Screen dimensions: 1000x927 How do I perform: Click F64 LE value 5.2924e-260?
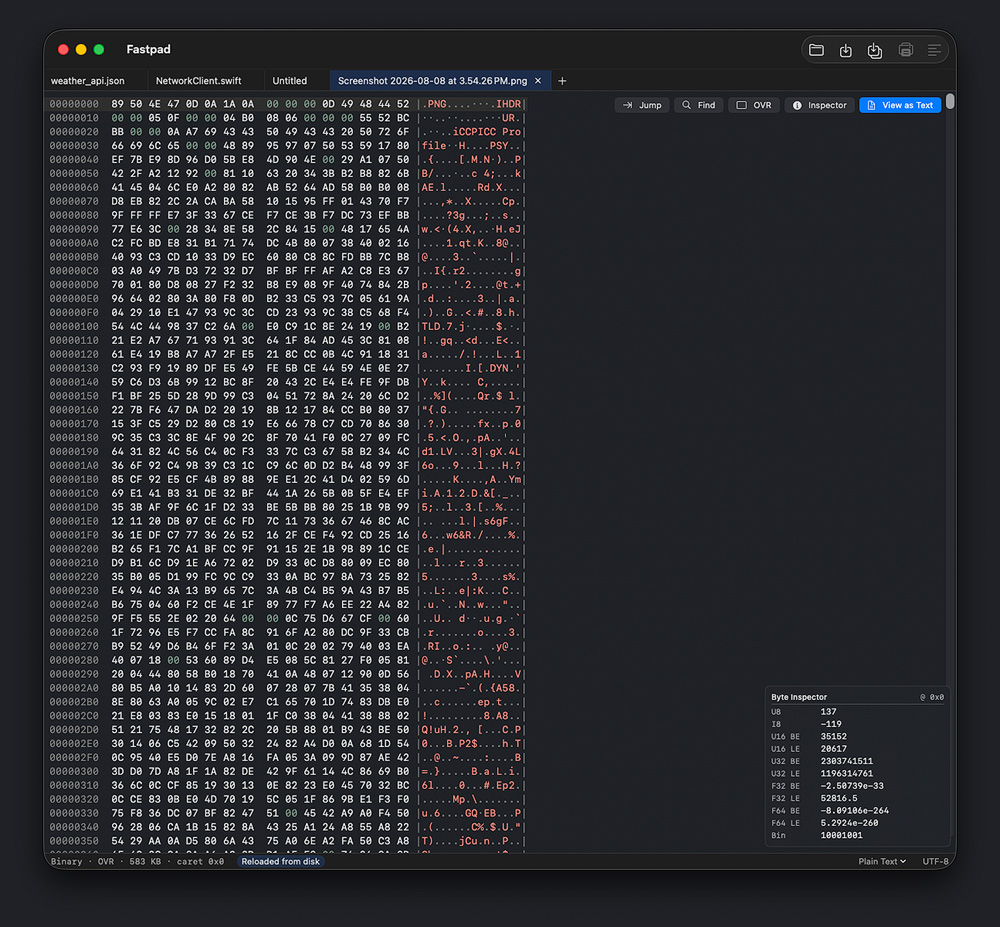(x=849, y=823)
